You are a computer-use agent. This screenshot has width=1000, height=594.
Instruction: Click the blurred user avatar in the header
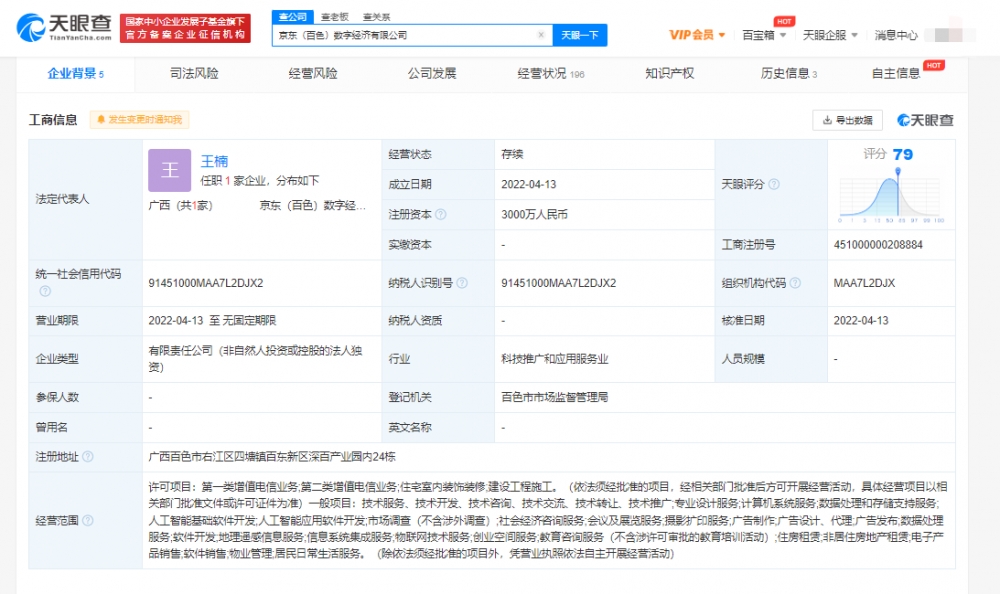coord(950,34)
